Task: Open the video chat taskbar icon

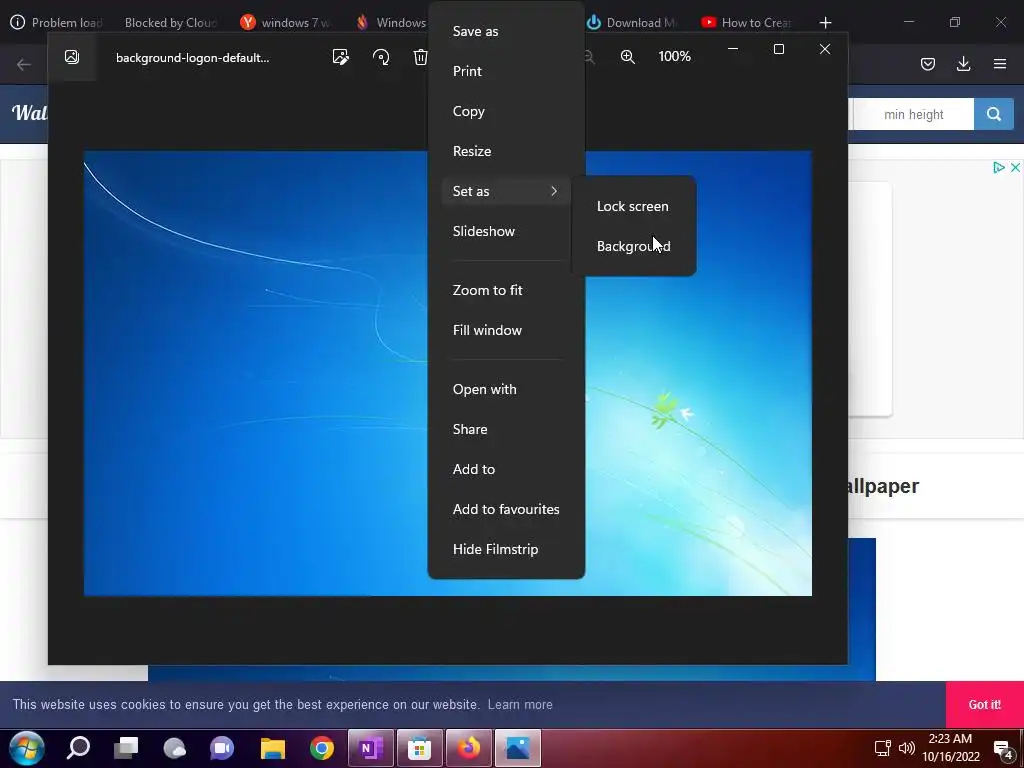Action: tap(222, 748)
